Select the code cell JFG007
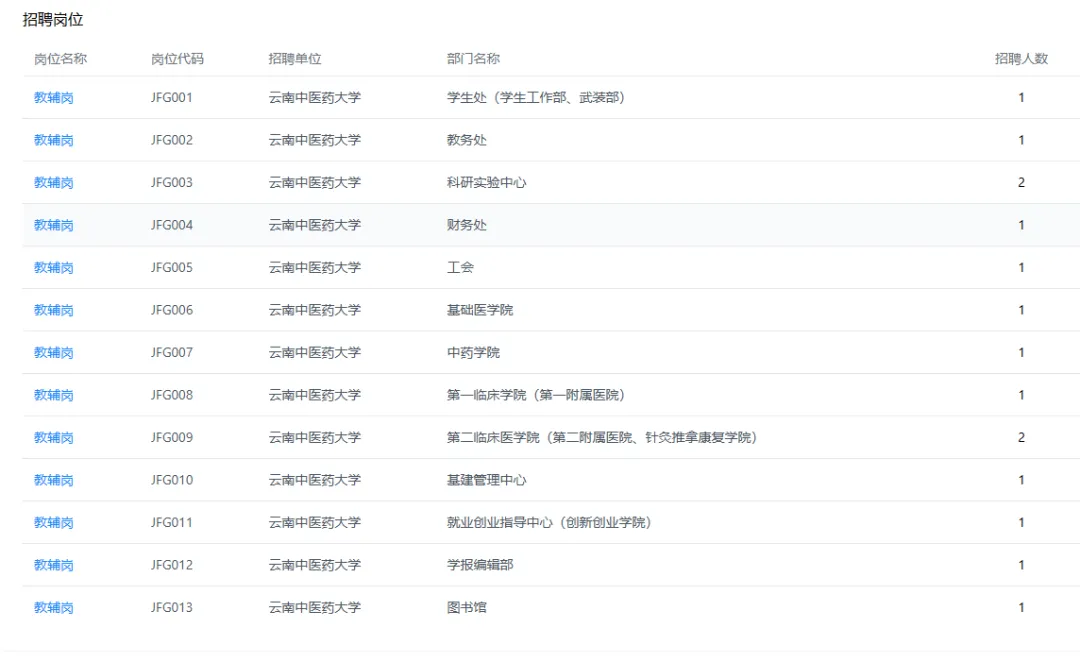 click(x=172, y=353)
